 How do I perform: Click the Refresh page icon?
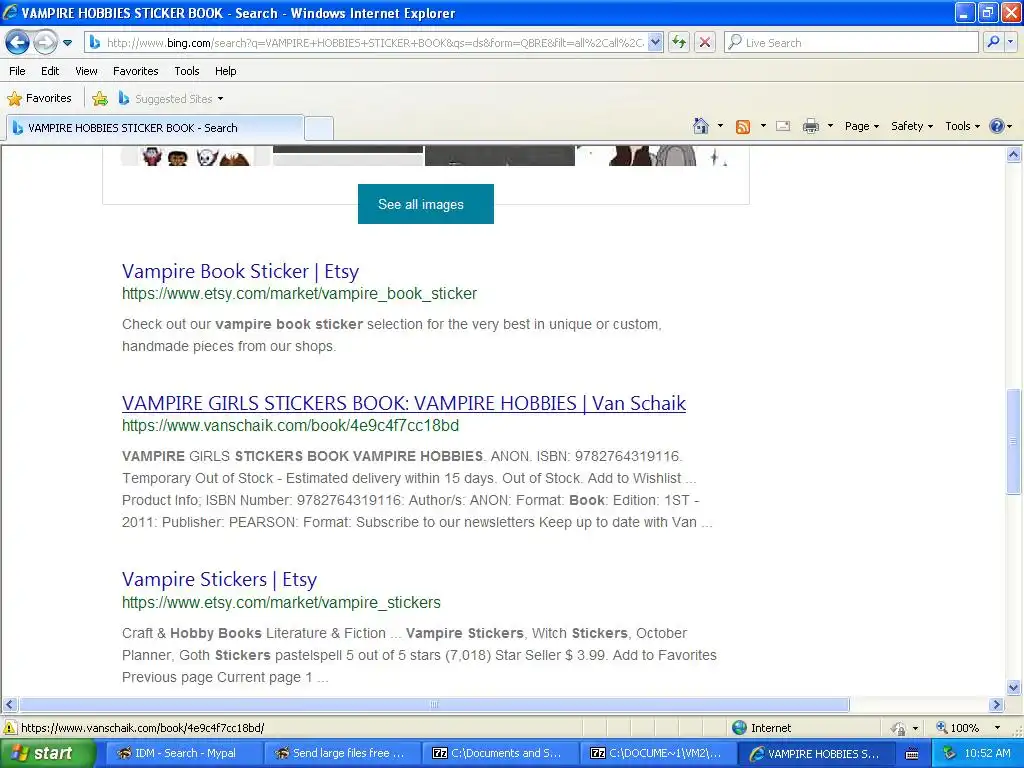tap(679, 43)
